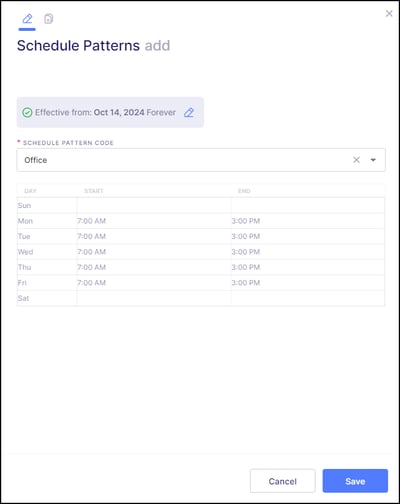Click the green checkmark status icon
Image resolution: width=400 pixels, height=504 pixels.
pos(27,113)
